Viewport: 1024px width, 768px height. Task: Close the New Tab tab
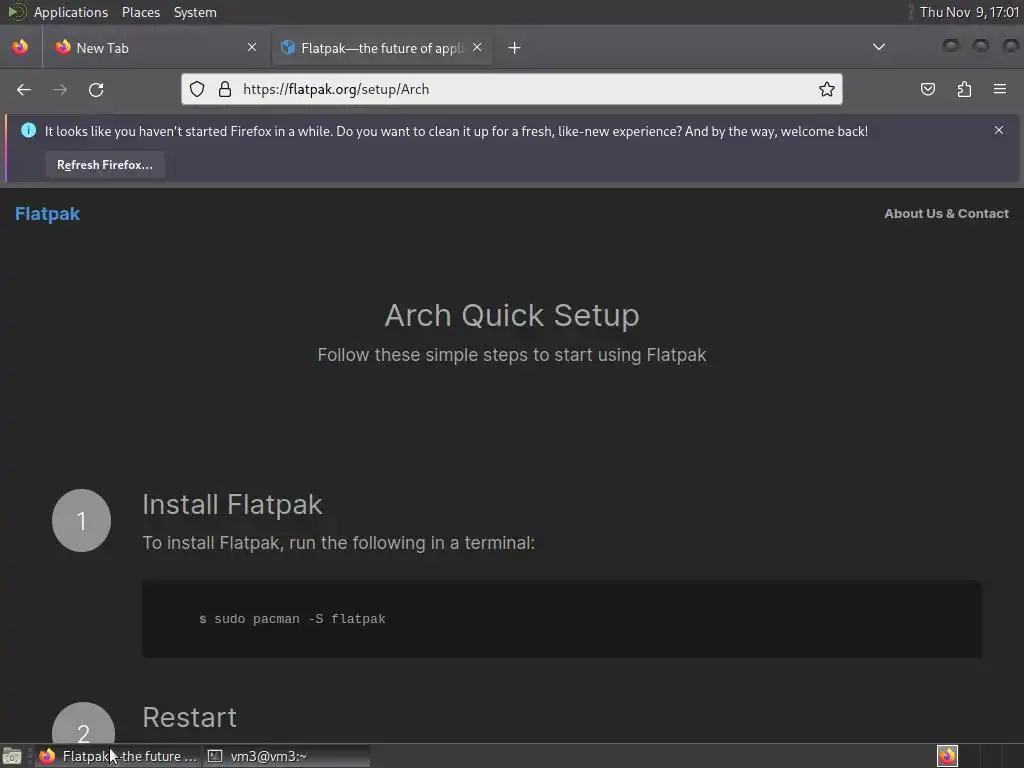[252, 47]
